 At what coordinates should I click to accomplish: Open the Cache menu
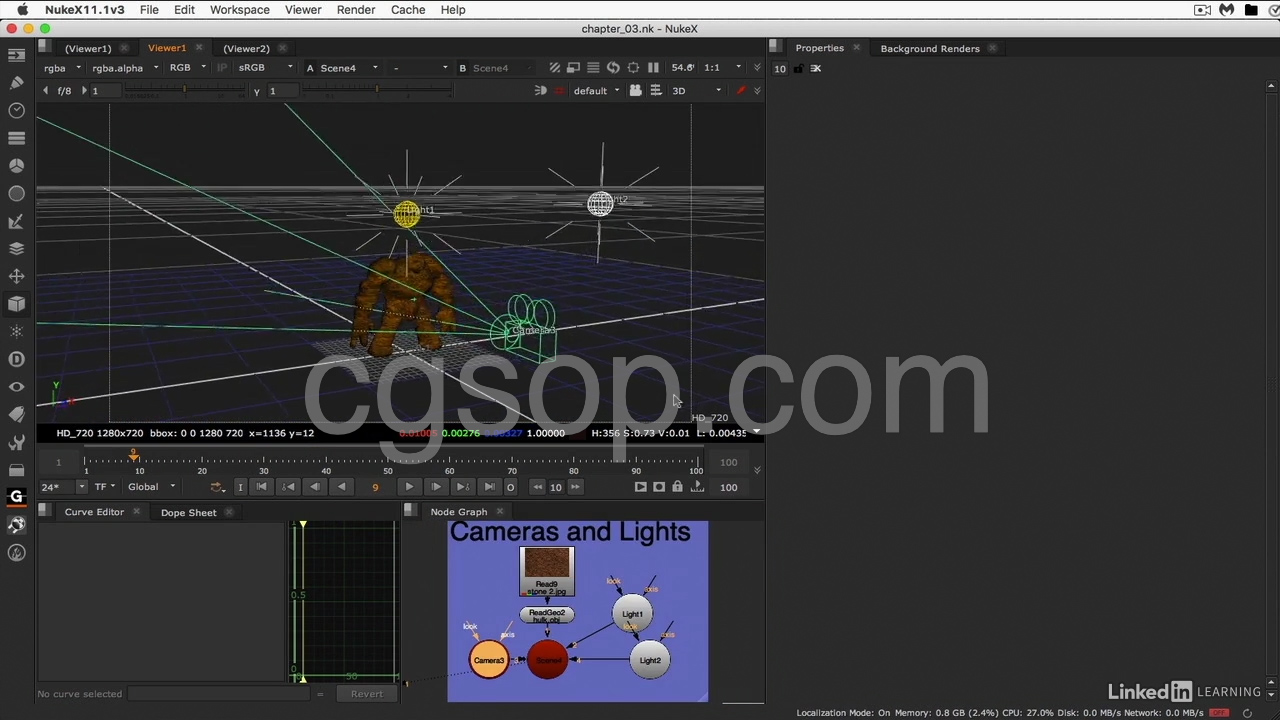click(408, 10)
